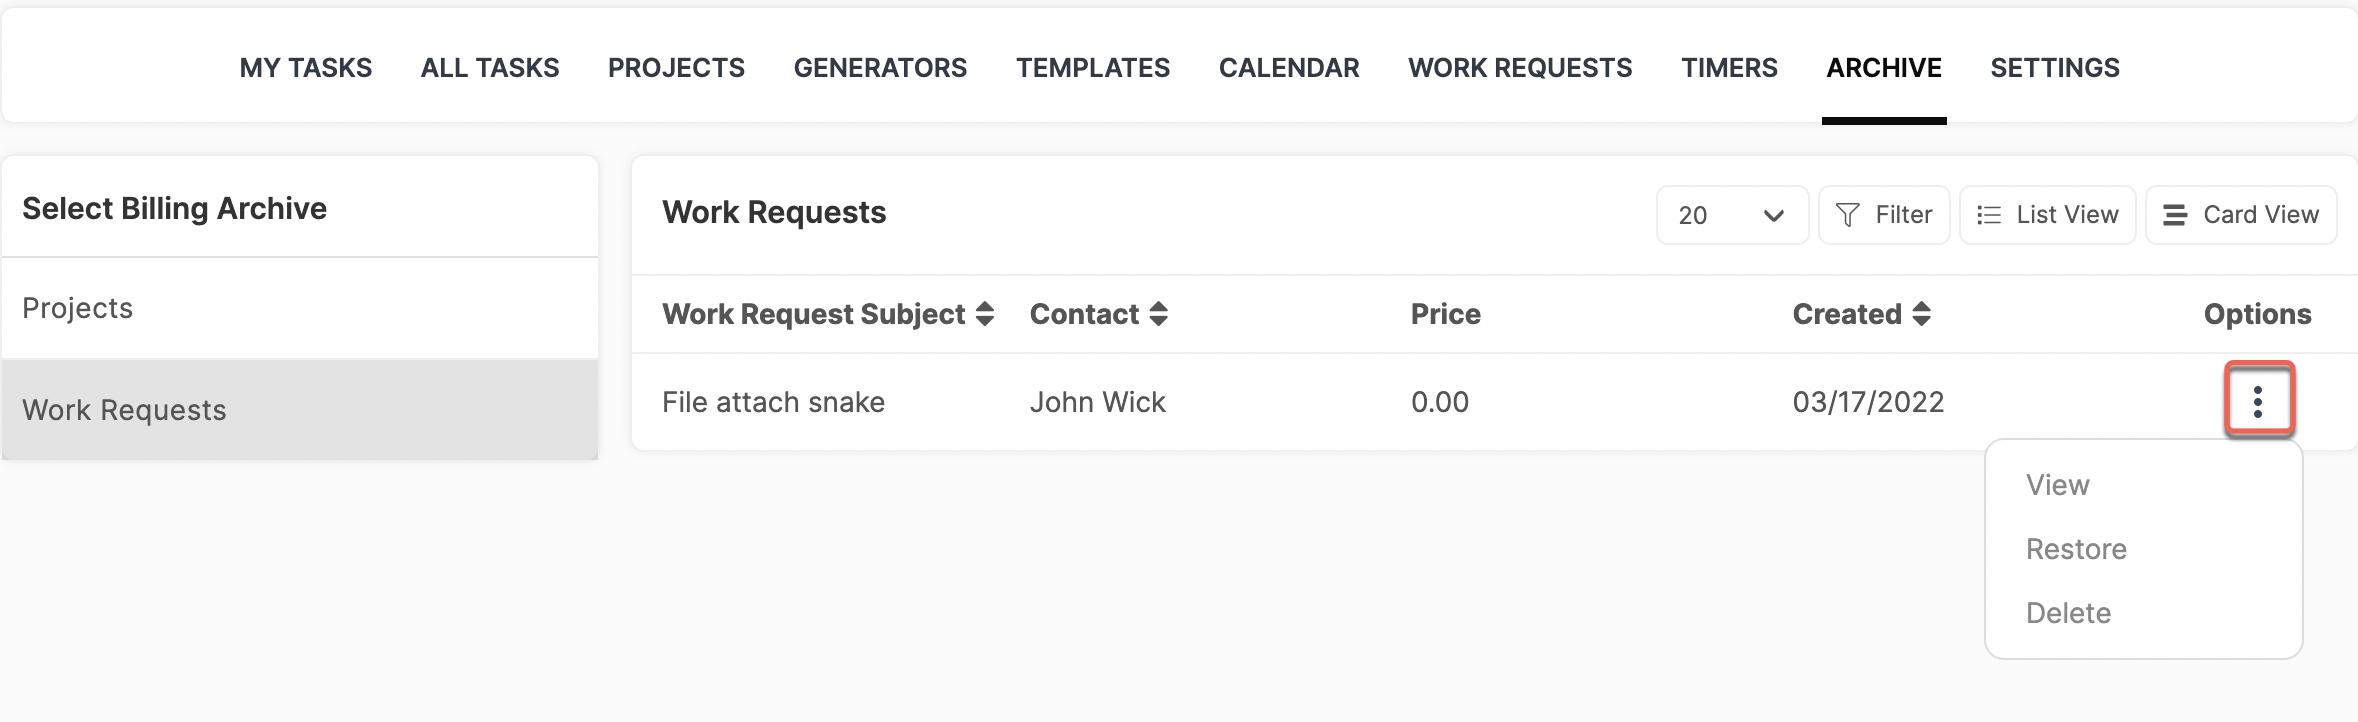
Task: Open the SETTINGS tab
Action: 2055,68
